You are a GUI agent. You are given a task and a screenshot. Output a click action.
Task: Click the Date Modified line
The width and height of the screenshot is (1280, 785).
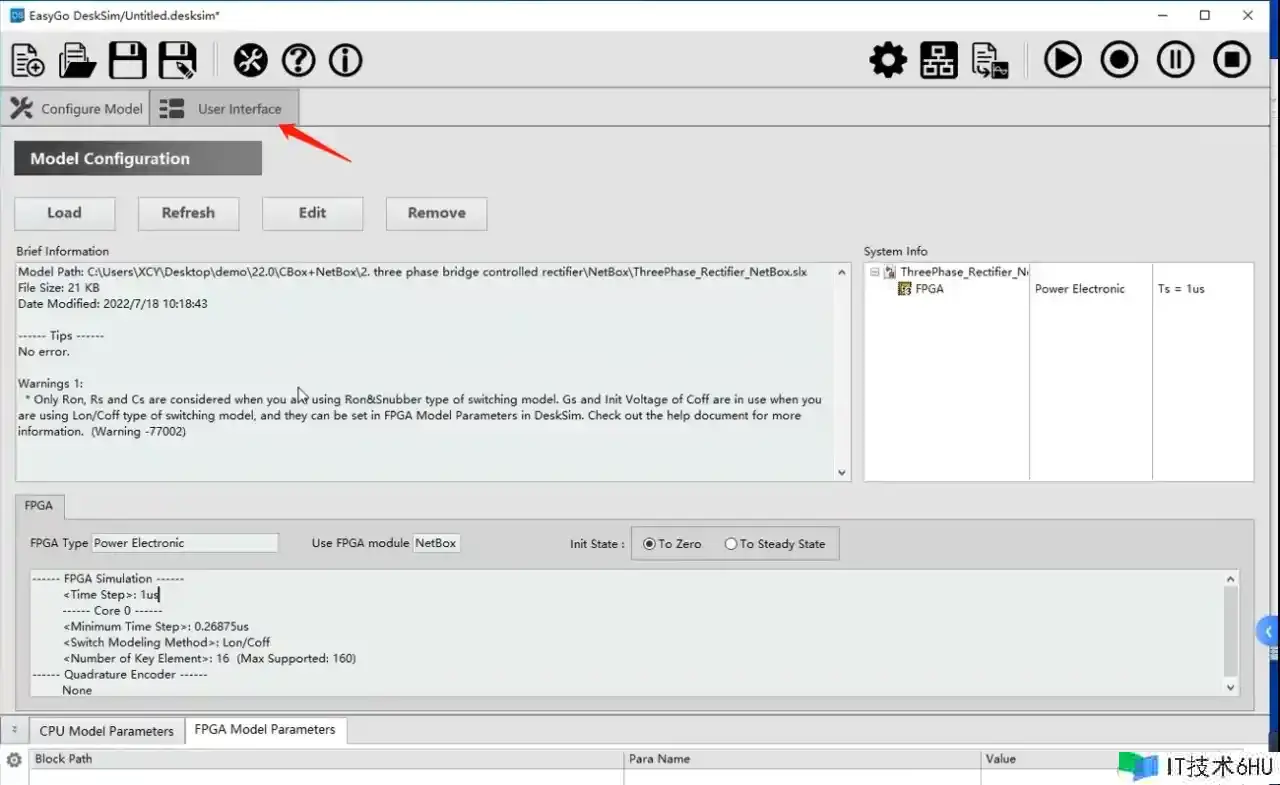[x=113, y=304]
